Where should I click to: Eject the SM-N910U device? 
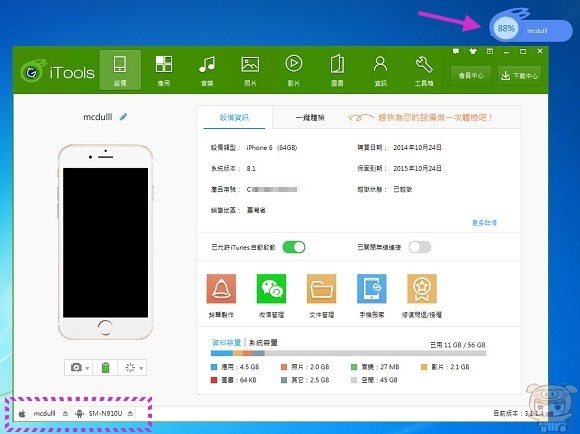(x=130, y=413)
